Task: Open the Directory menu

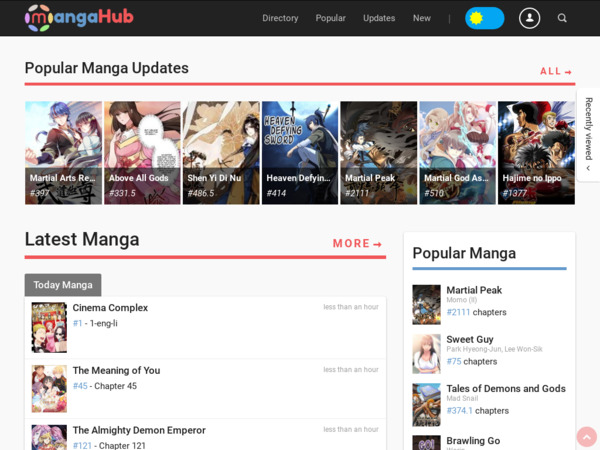Action: tap(280, 18)
